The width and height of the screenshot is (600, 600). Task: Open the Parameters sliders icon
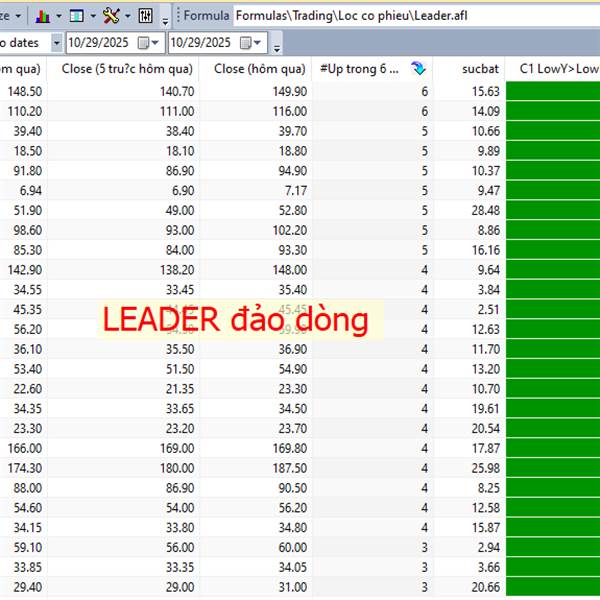coord(145,16)
